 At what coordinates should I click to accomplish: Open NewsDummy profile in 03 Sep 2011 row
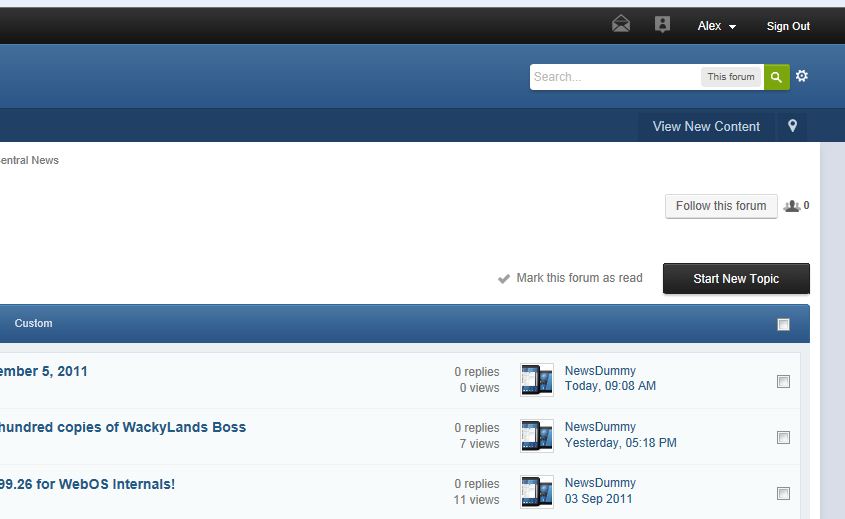click(x=600, y=483)
